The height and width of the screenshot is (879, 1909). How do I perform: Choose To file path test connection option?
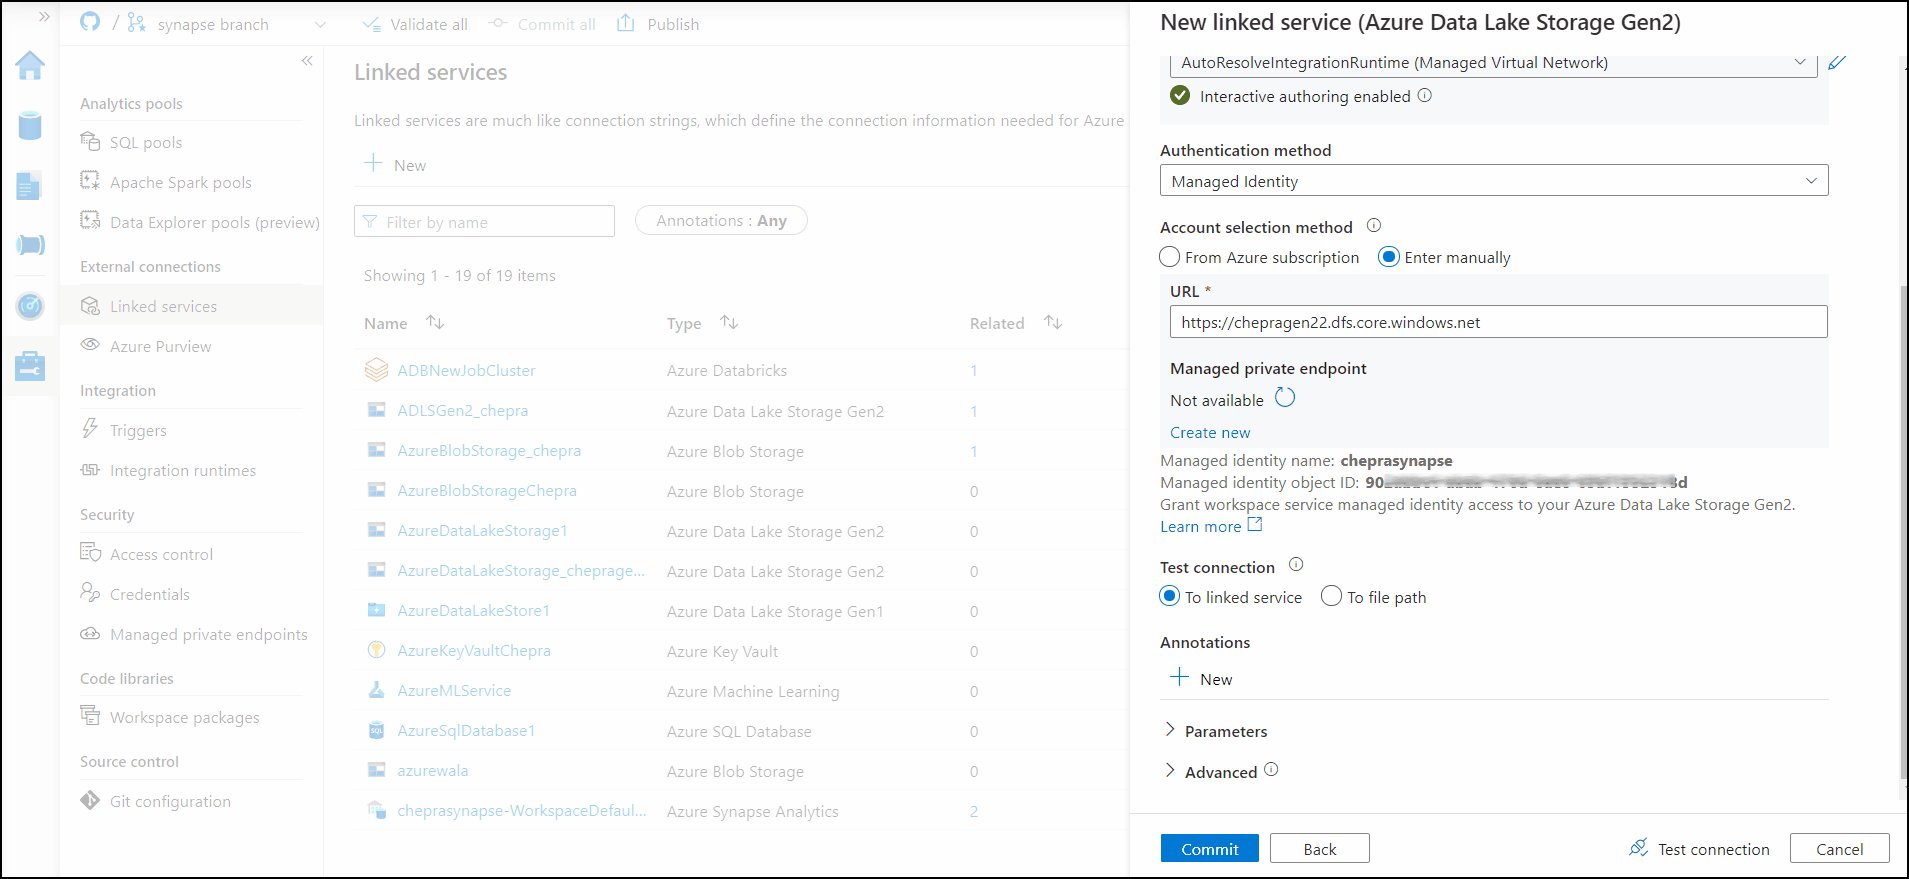[x=1332, y=597]
